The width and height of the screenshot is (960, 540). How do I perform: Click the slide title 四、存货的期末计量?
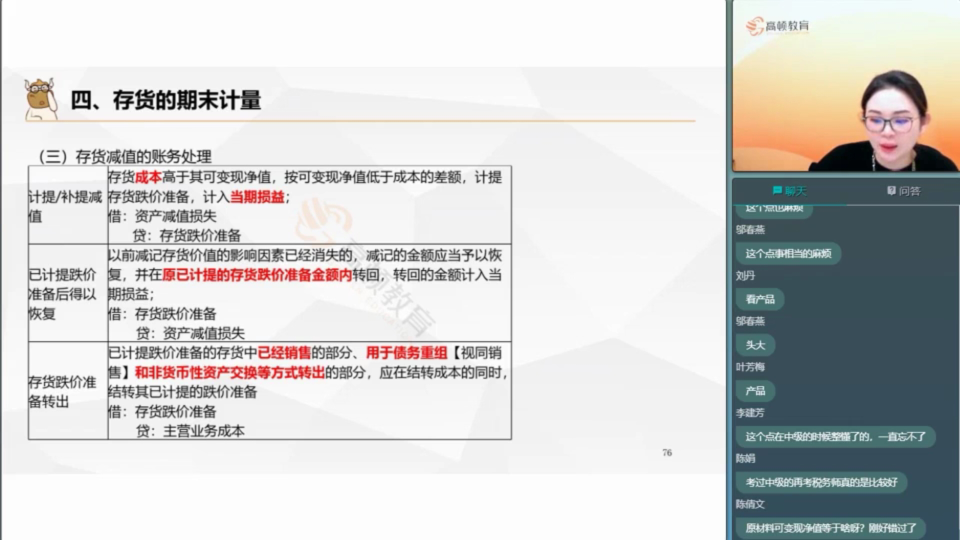coord(166,99)
